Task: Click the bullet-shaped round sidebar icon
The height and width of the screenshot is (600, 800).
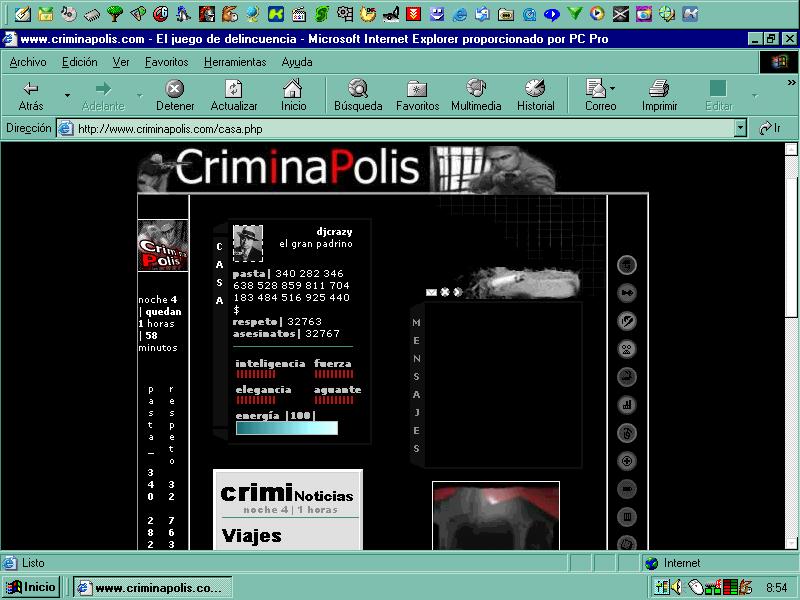Action: click(x=627, y=489)
